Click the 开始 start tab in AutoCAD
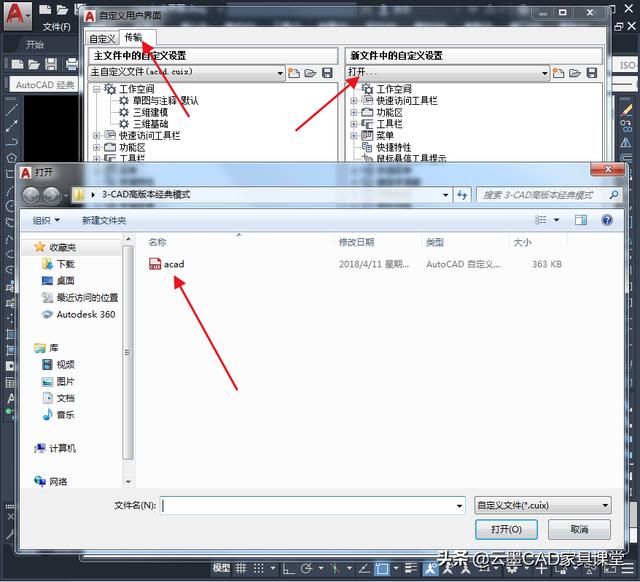 34,45
